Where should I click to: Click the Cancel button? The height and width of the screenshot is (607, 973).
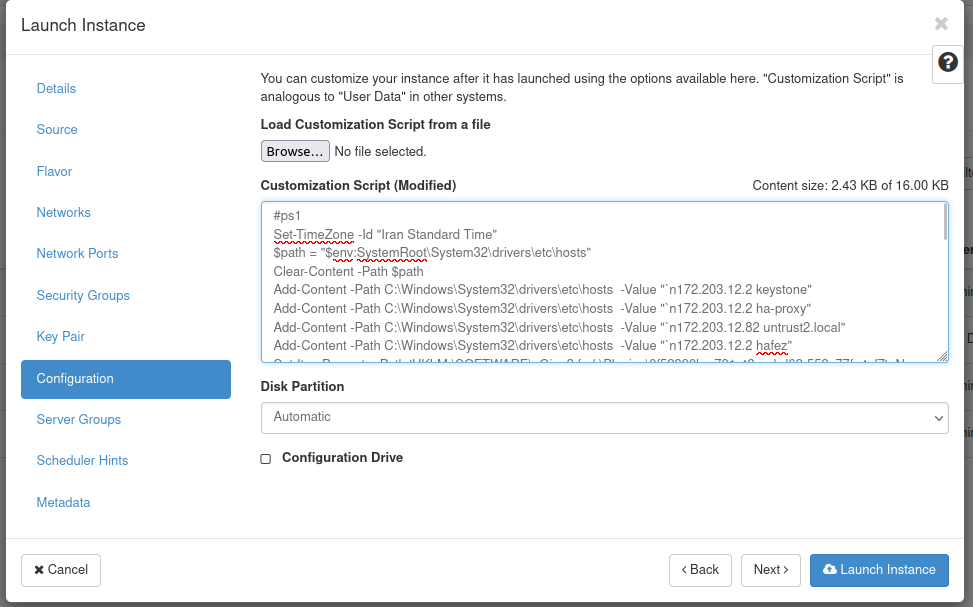[61, 570]
